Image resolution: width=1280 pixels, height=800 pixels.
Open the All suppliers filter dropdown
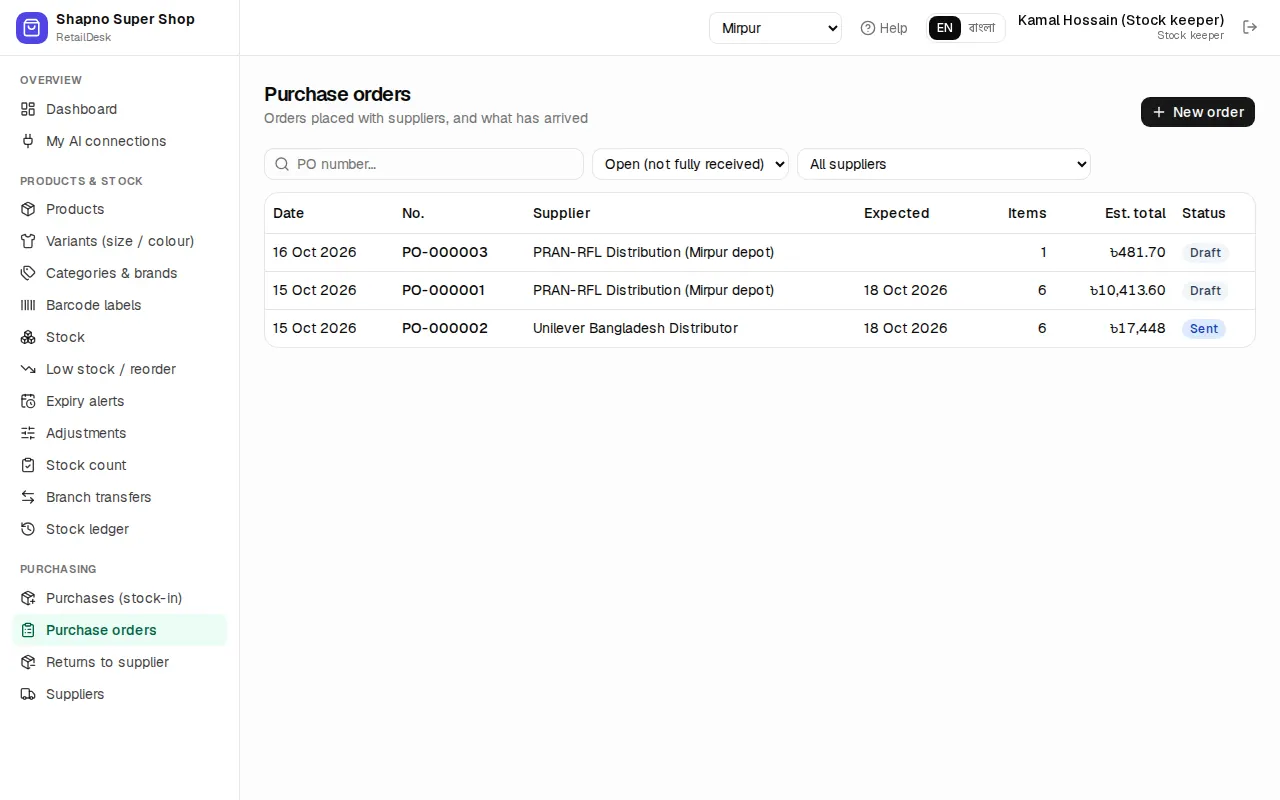pos(944,164)
